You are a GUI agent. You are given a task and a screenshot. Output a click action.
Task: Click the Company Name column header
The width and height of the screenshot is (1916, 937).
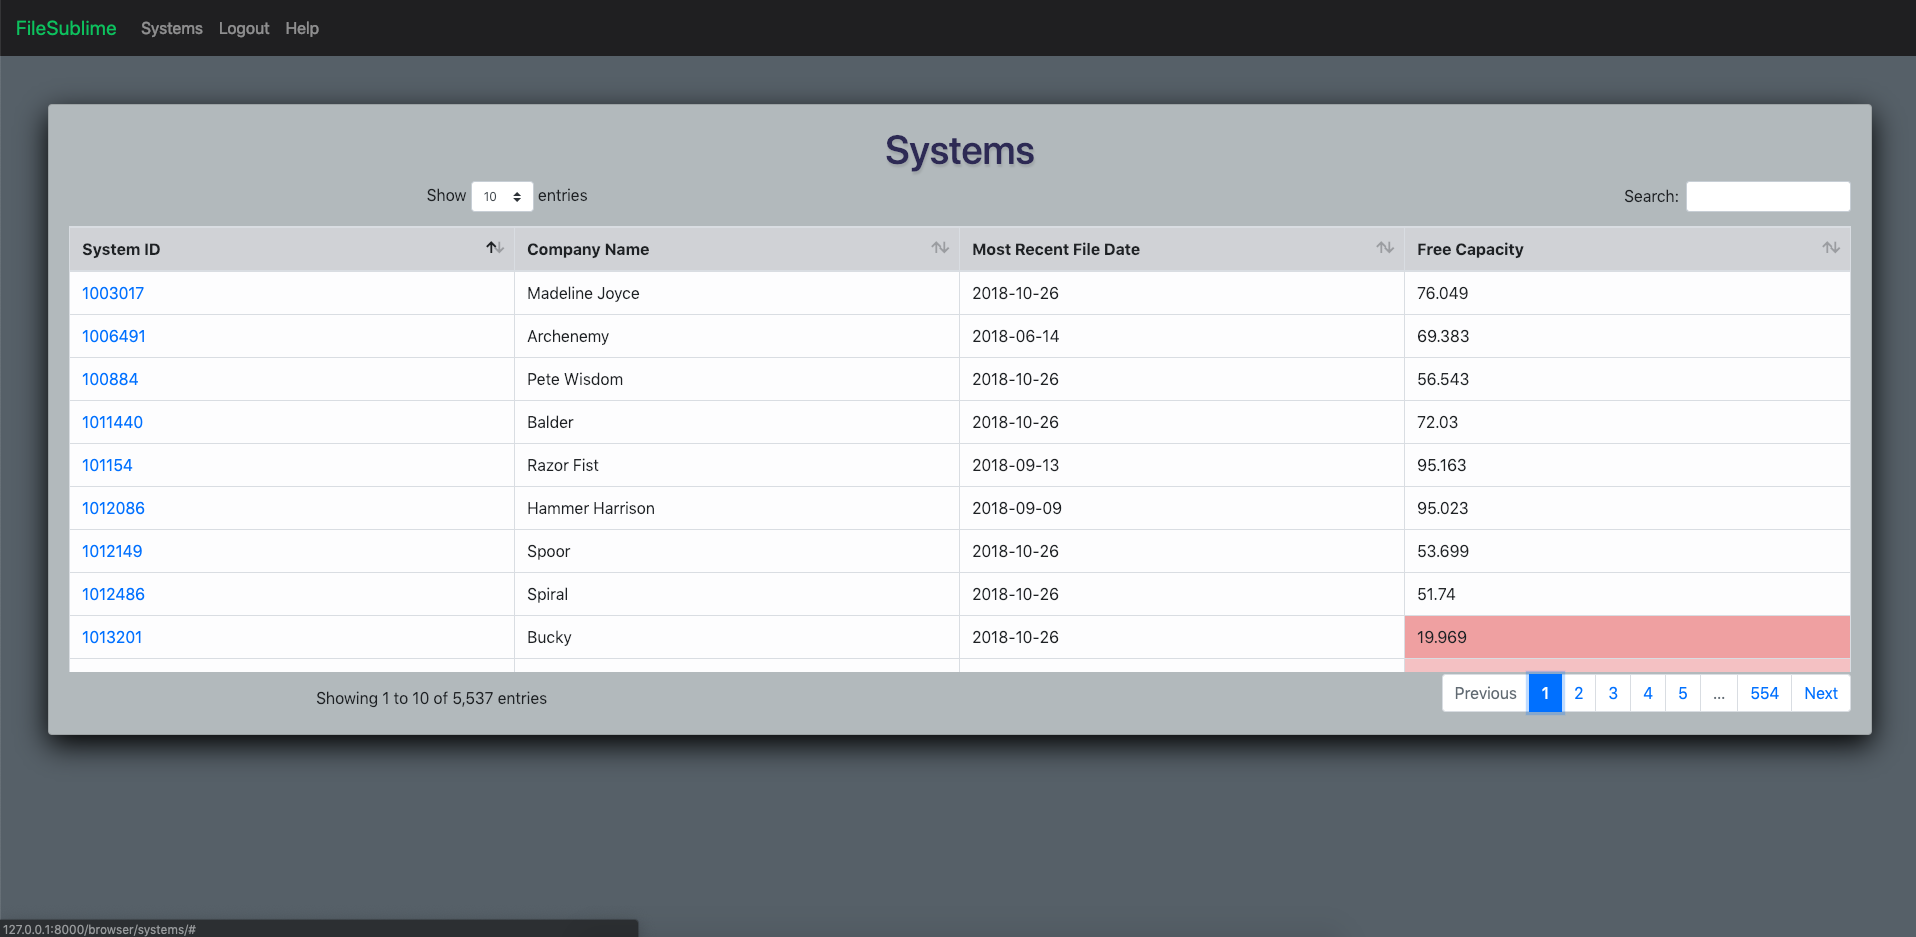[737, 249]
